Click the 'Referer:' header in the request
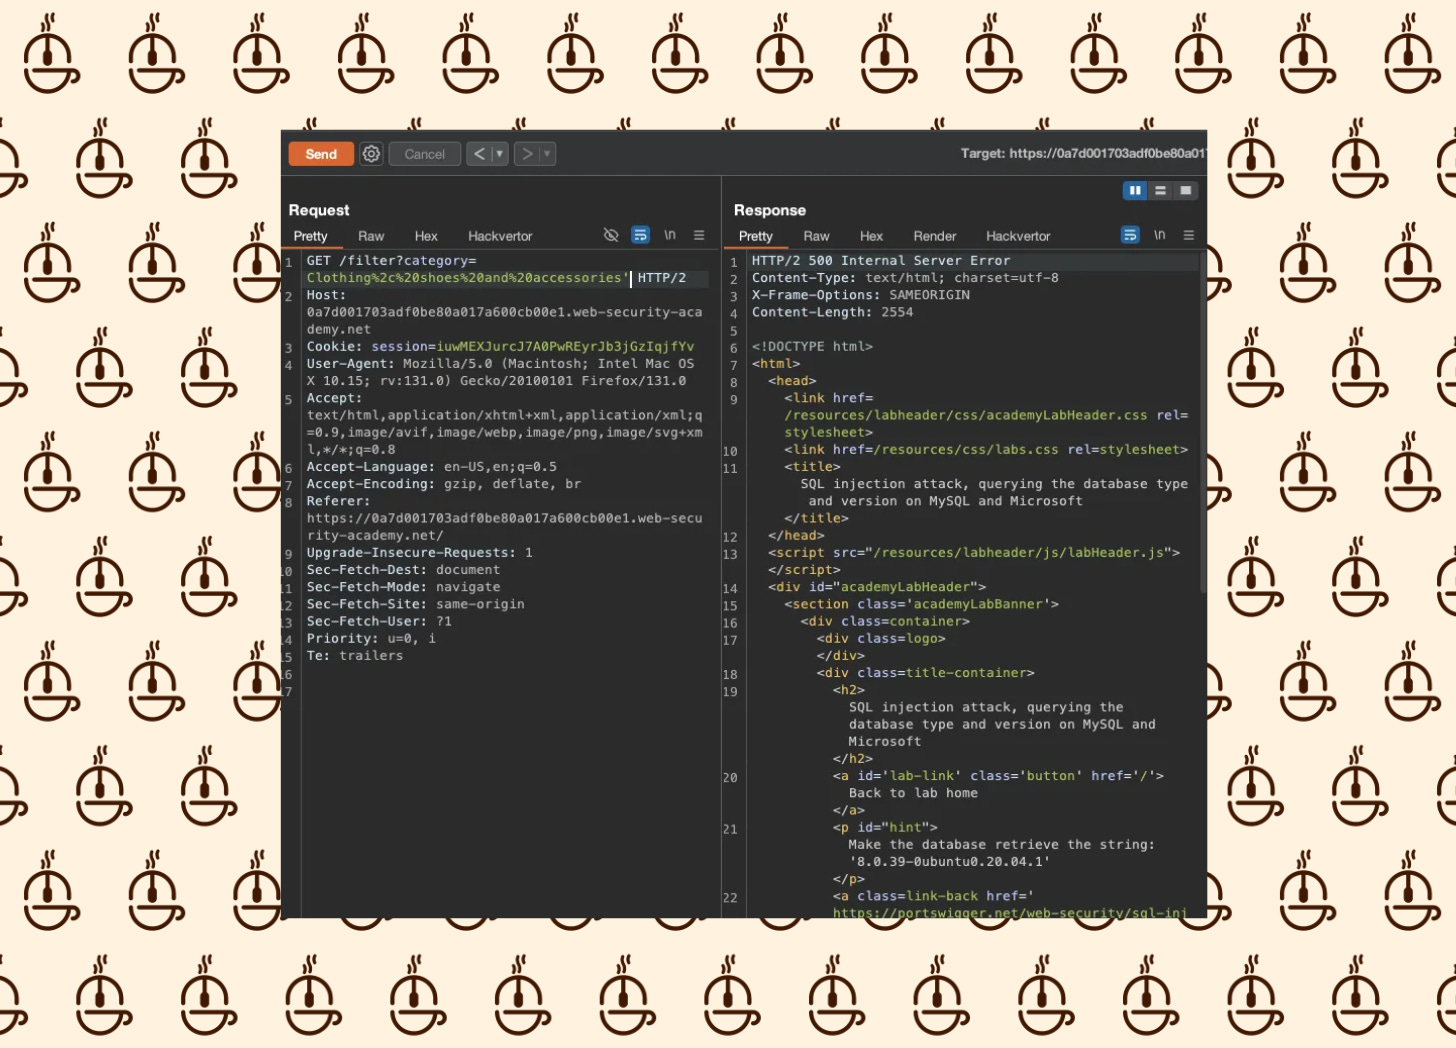 coord(338,501)
